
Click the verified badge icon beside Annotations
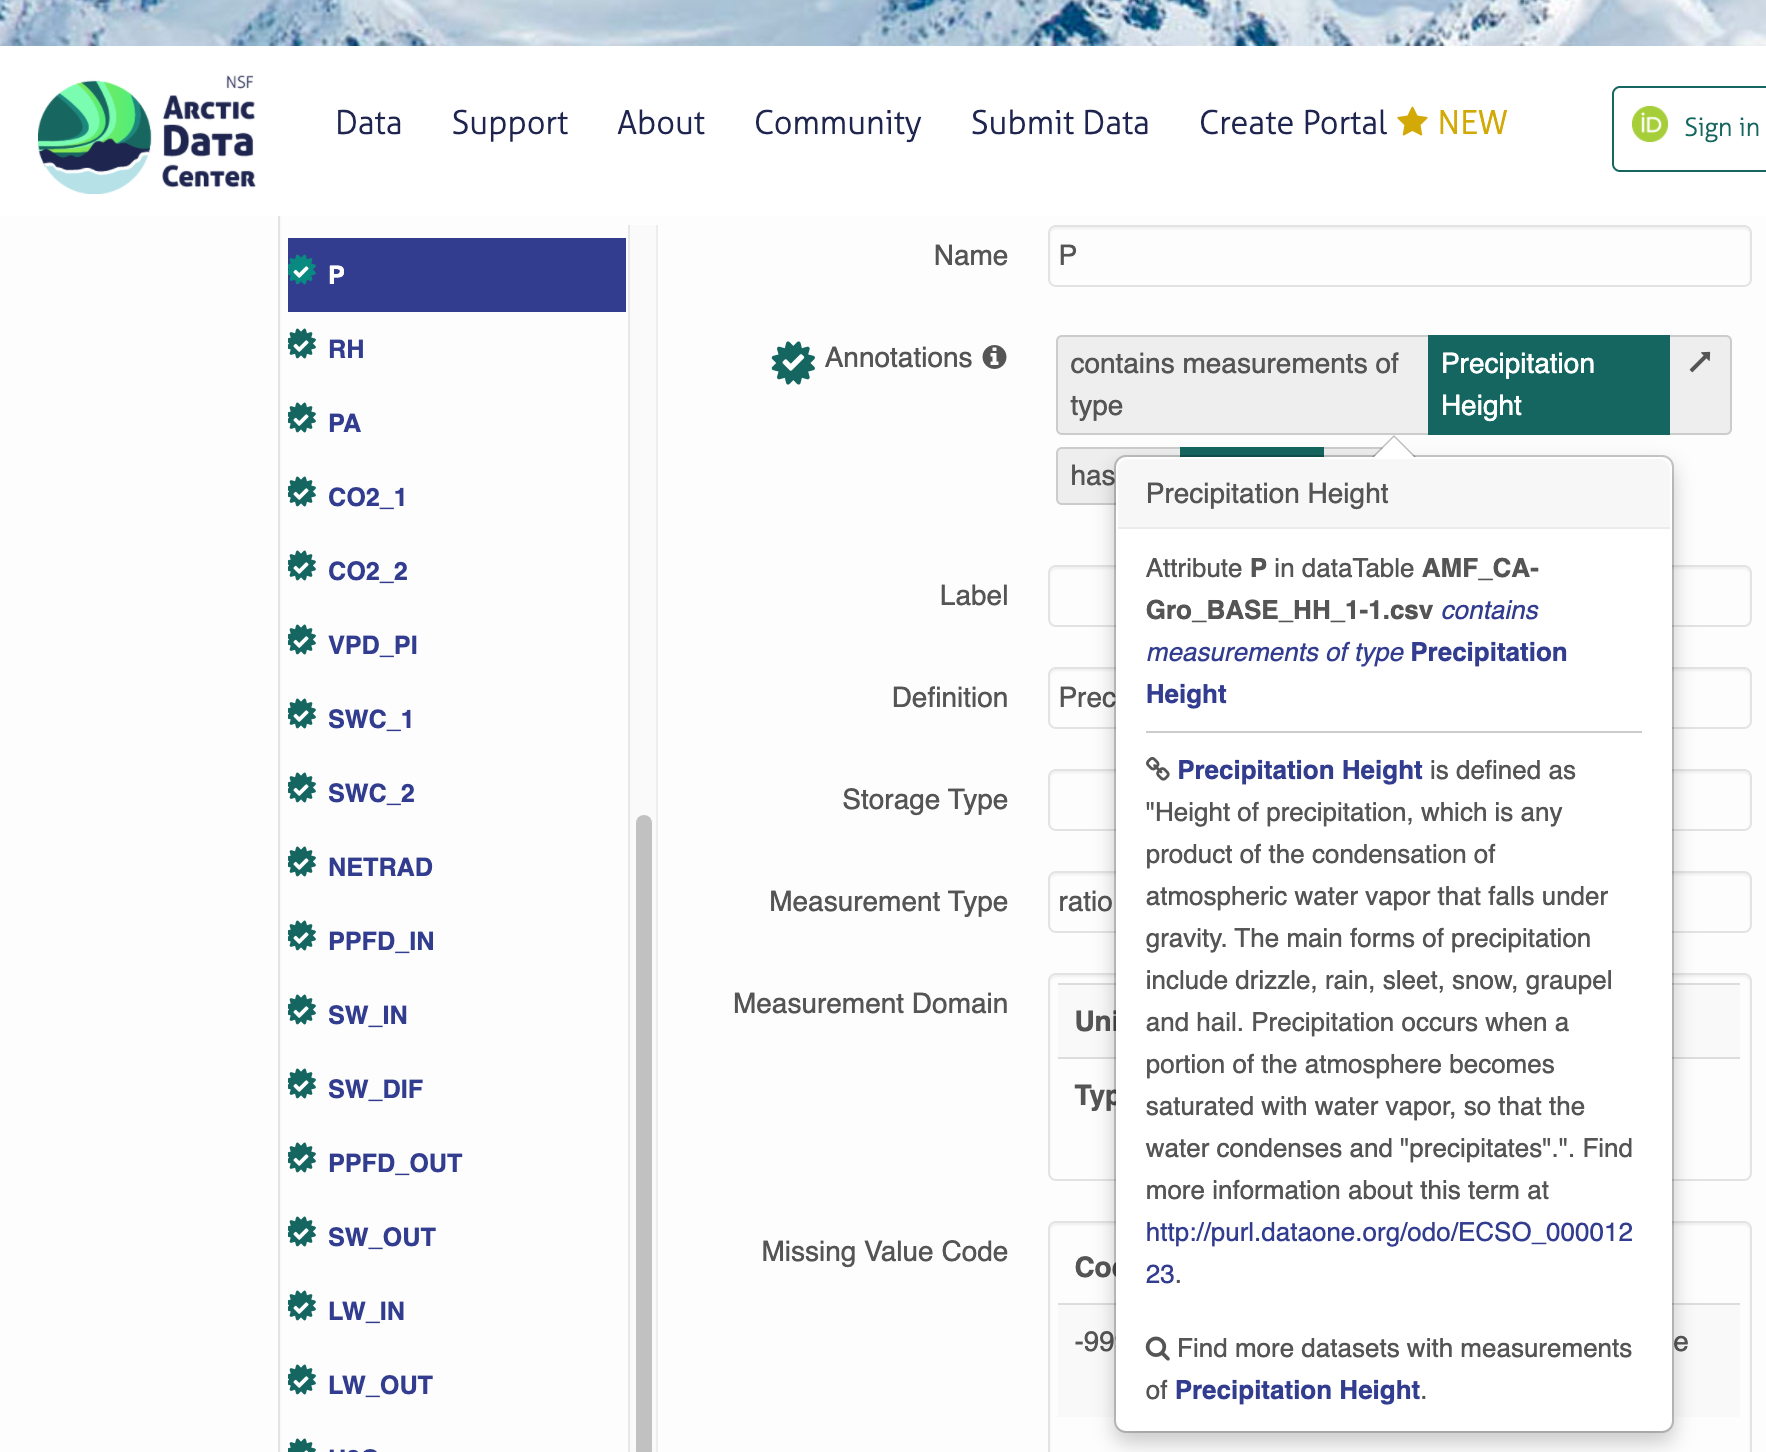pyautogui.click(x=793, y=362)
